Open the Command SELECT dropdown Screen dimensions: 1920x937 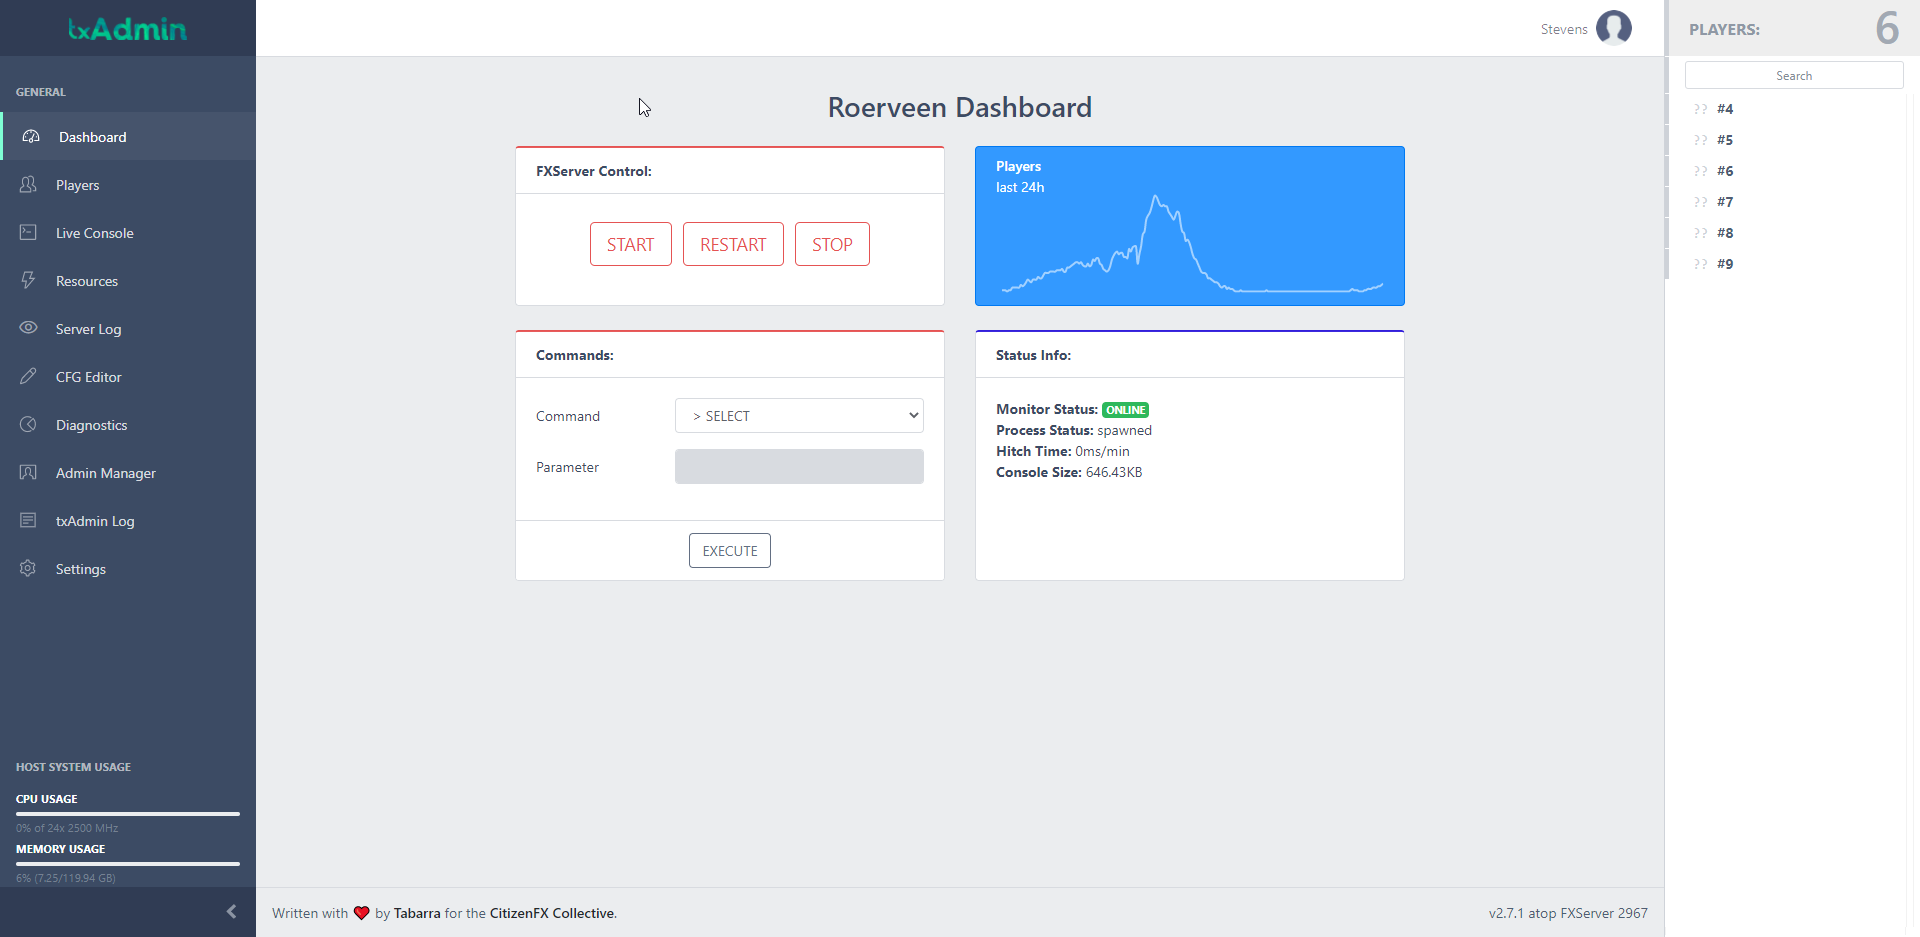coord(799,416)
